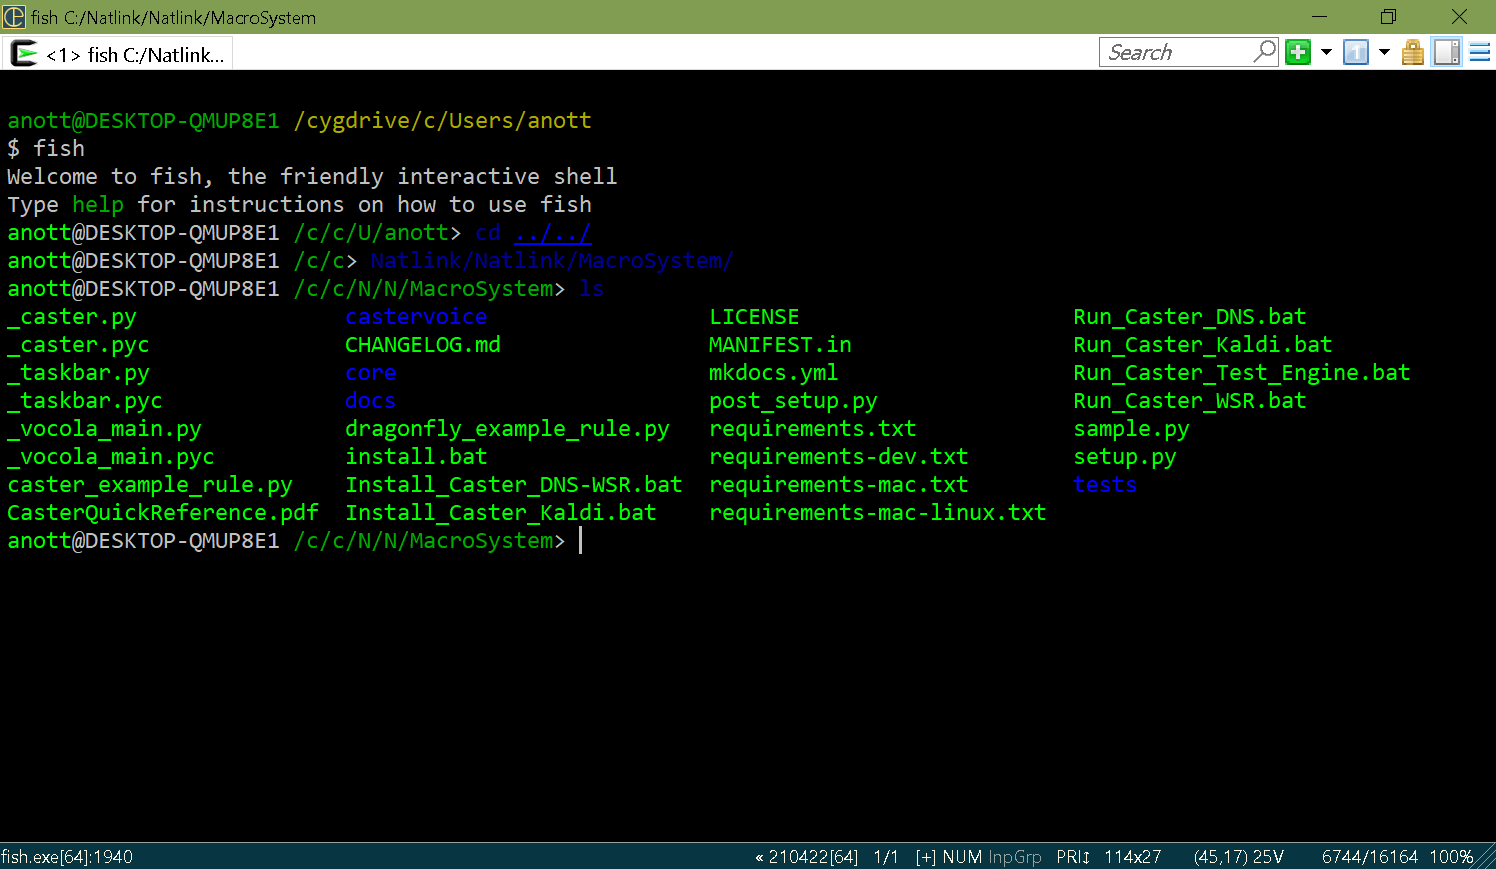Viewport: 1496px width, 869px height.
Task: Click inside the Search text field
Action: (x=1175, y=52)
